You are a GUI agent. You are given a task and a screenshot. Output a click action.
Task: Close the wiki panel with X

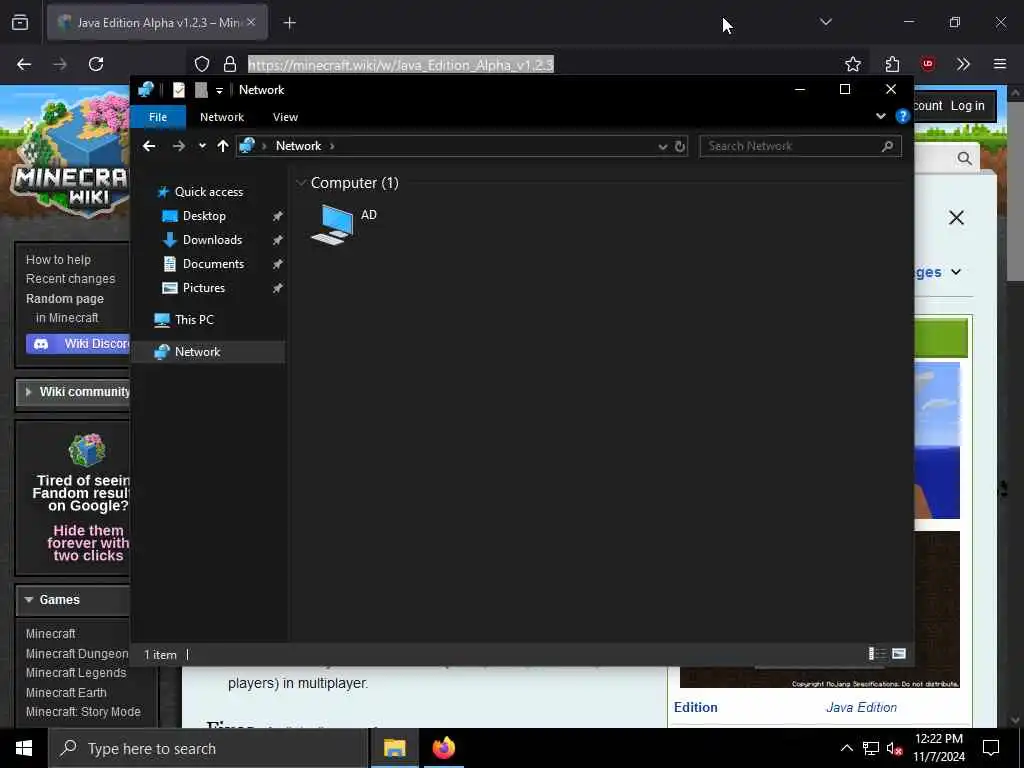coord(956,217)
